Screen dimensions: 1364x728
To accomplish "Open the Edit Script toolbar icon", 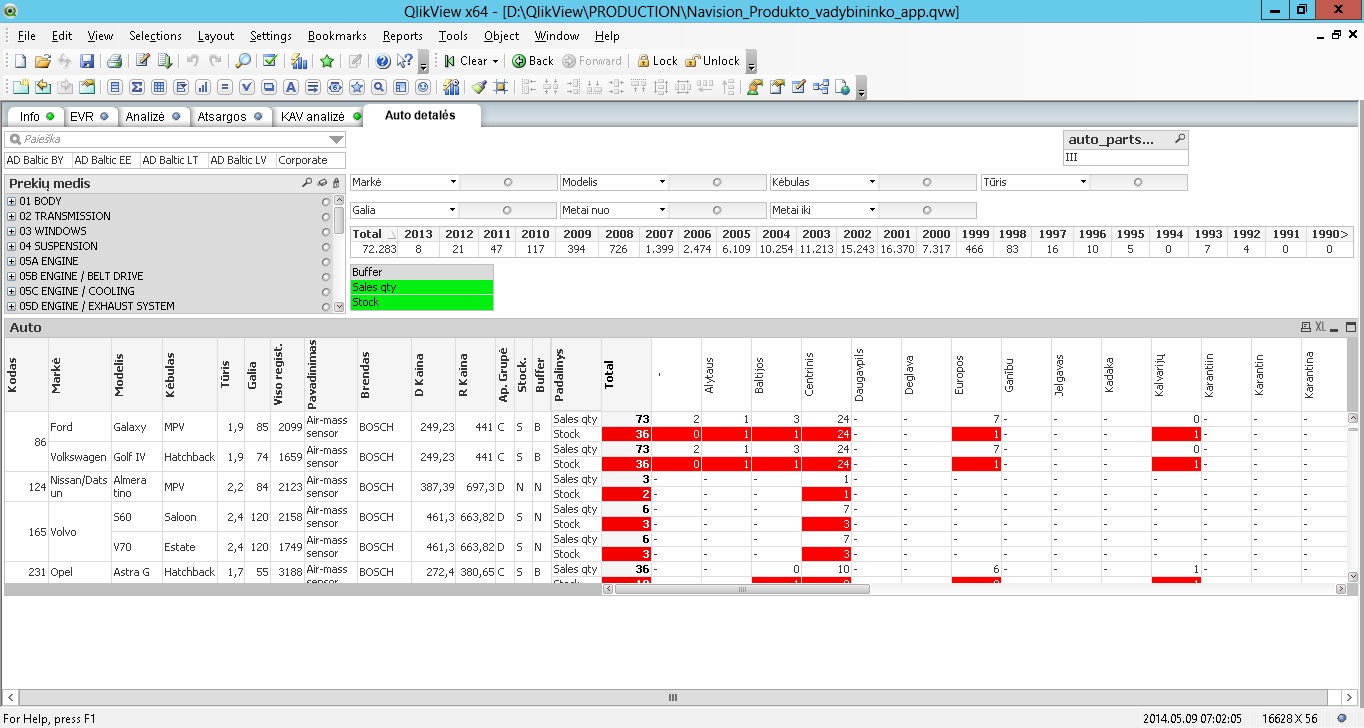I will coord(143,61).
